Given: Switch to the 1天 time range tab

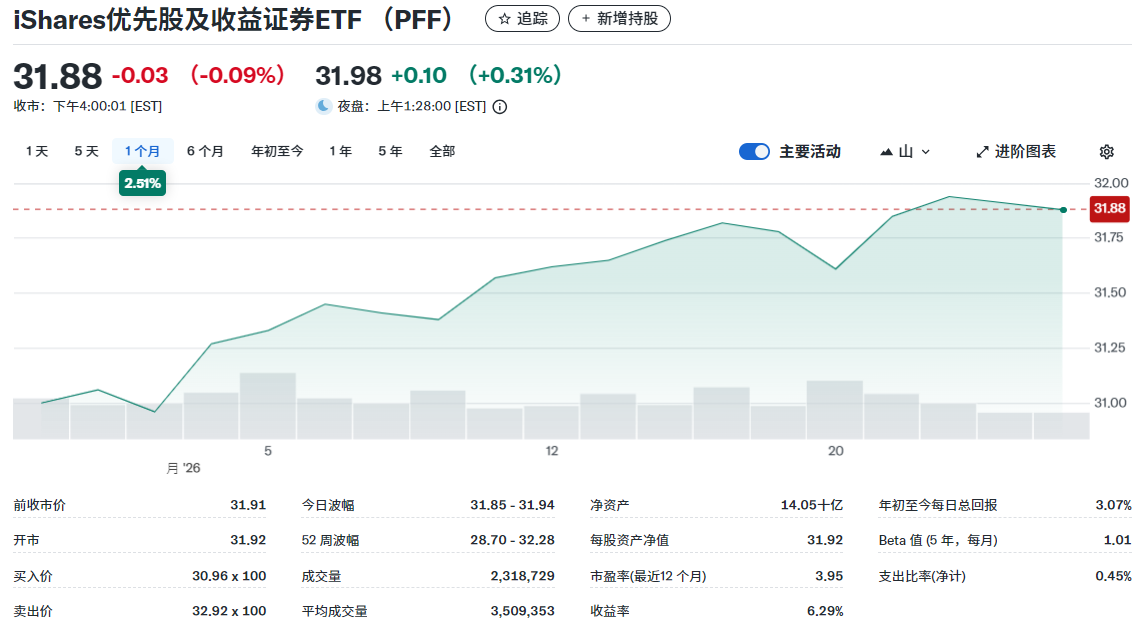Looking at the screenshot, I should [35, 150].
